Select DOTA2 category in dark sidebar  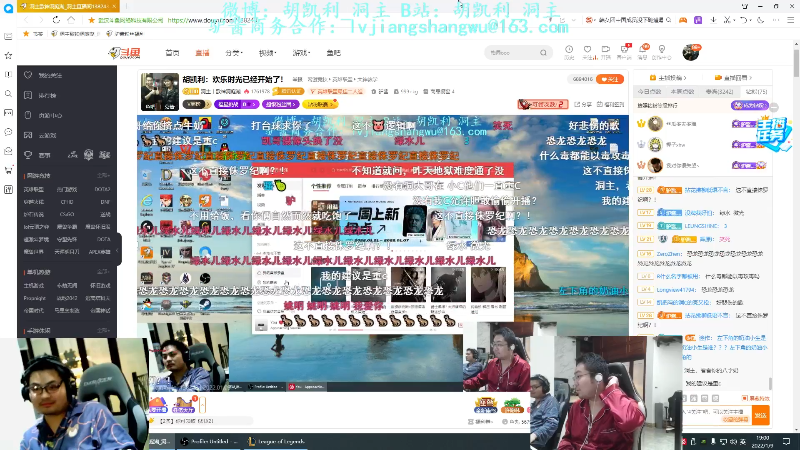click(102, 189)
